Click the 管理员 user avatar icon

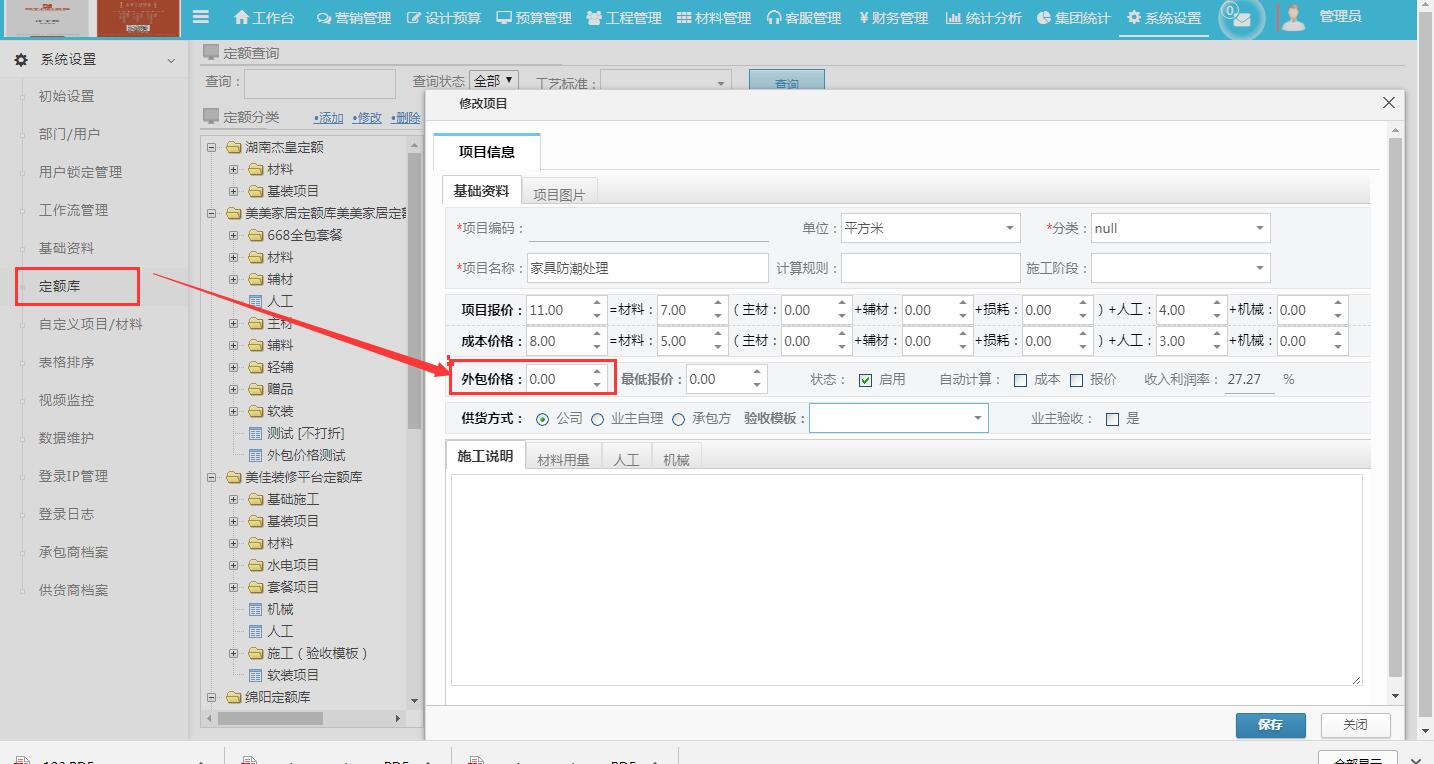pos(1292,17)
